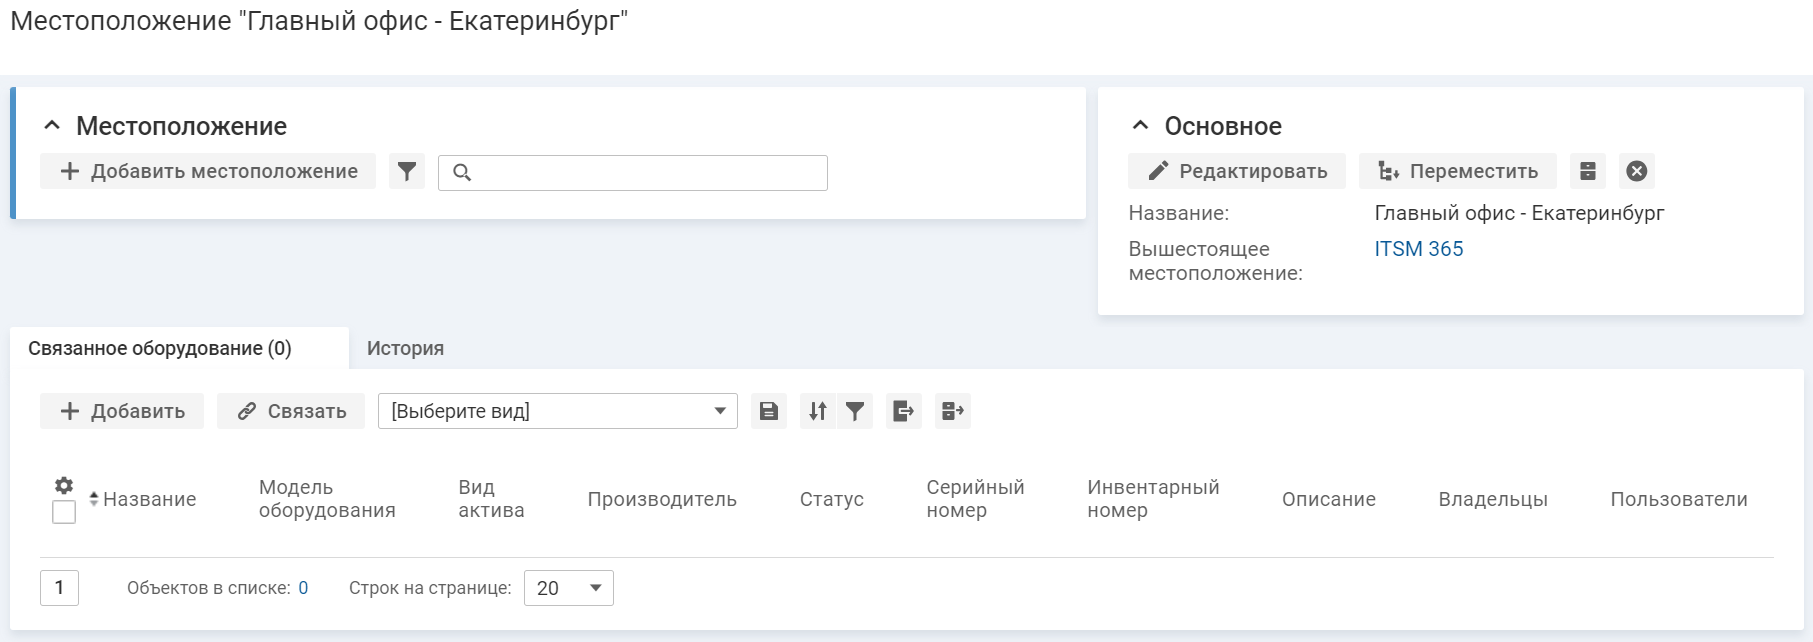
Task: Collapse the Основное section
Action: point(1140,126)
